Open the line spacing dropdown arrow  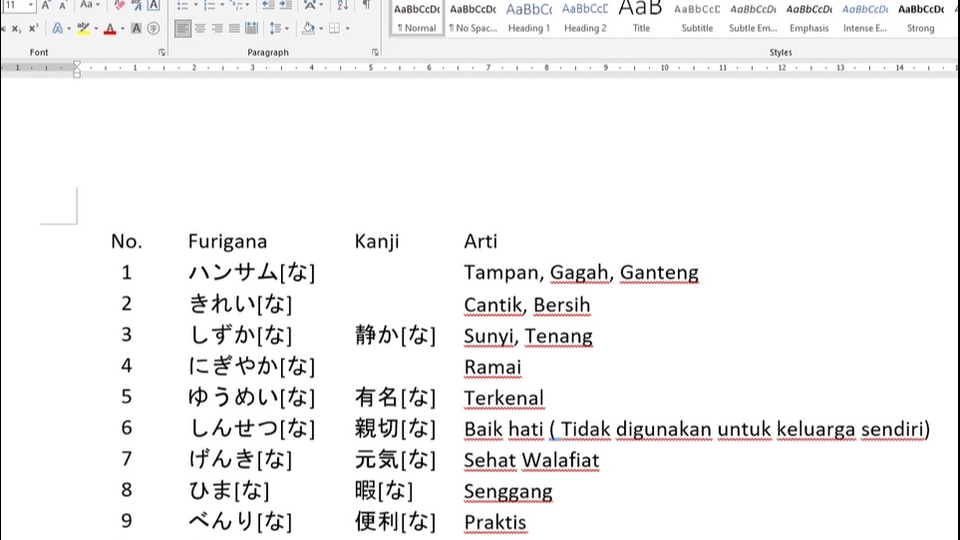[287, 29]
